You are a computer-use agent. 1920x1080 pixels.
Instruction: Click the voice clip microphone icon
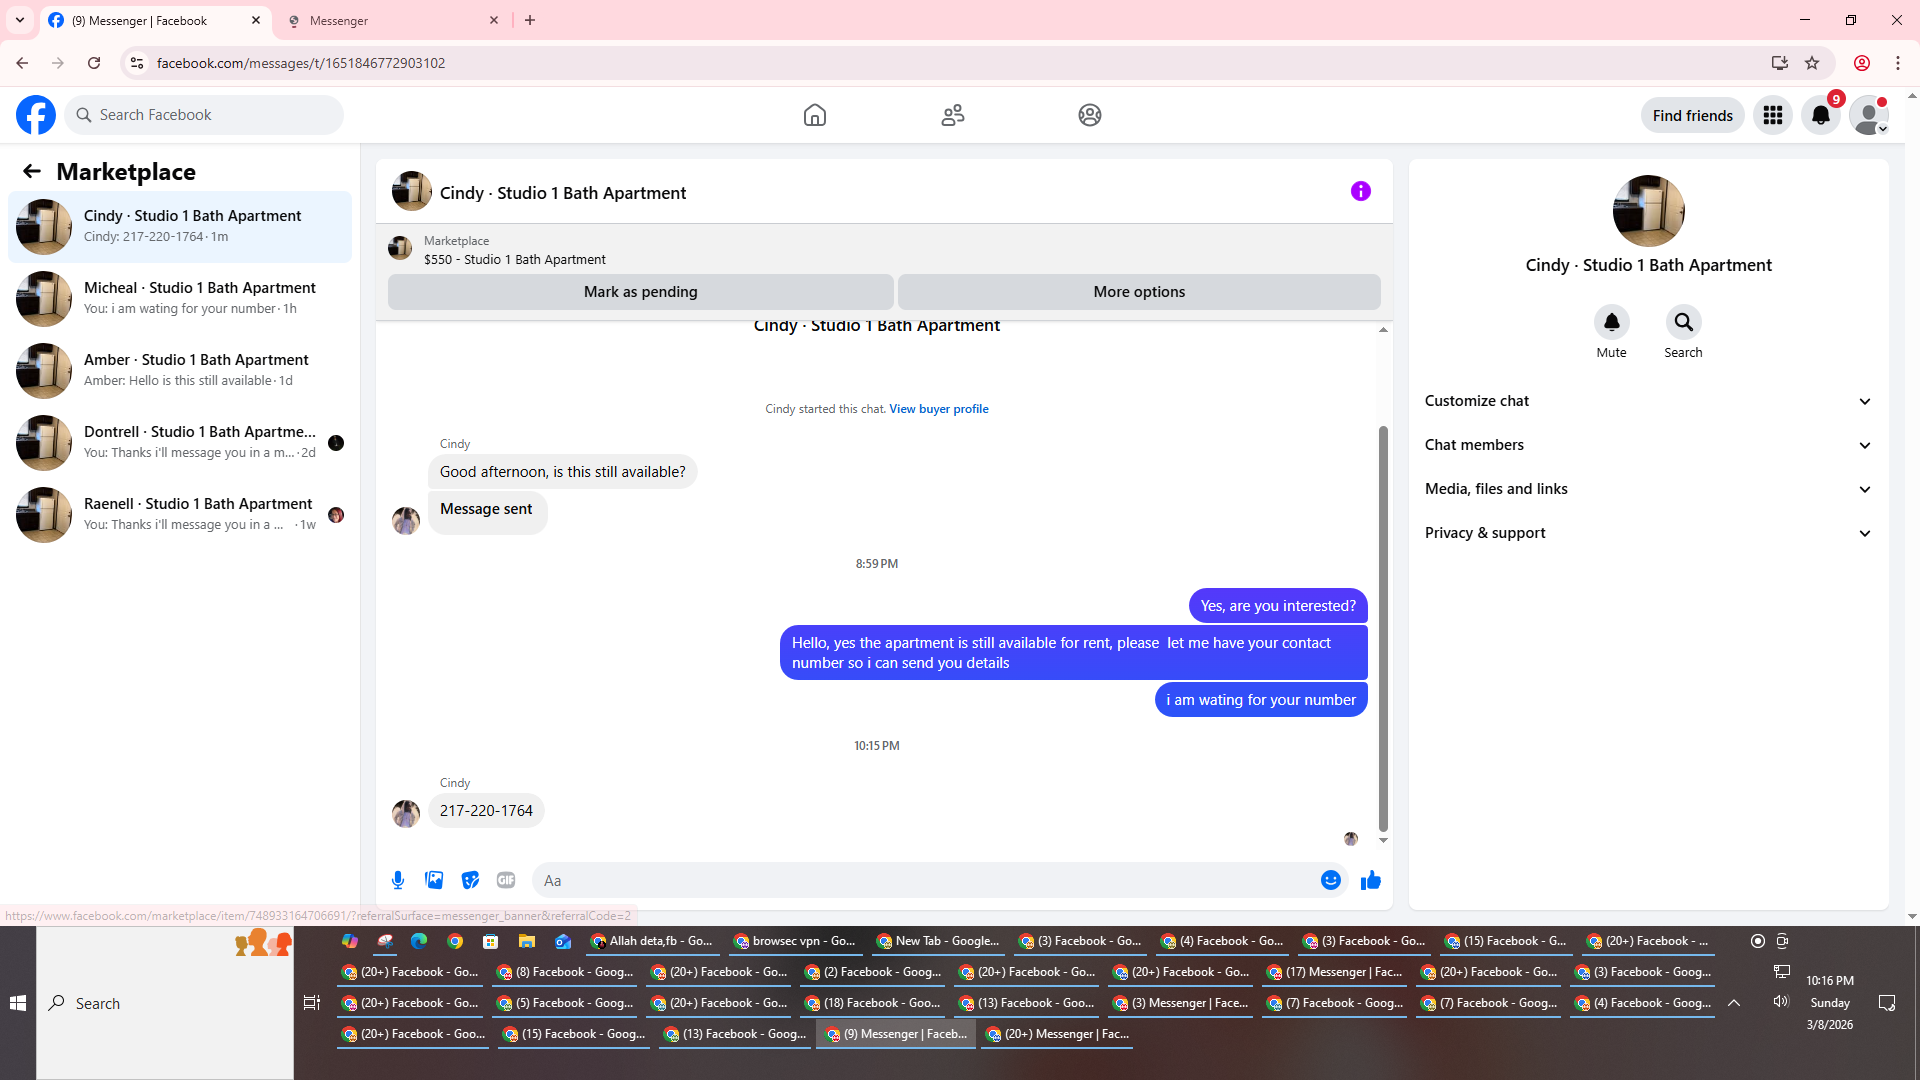(398, 880)
